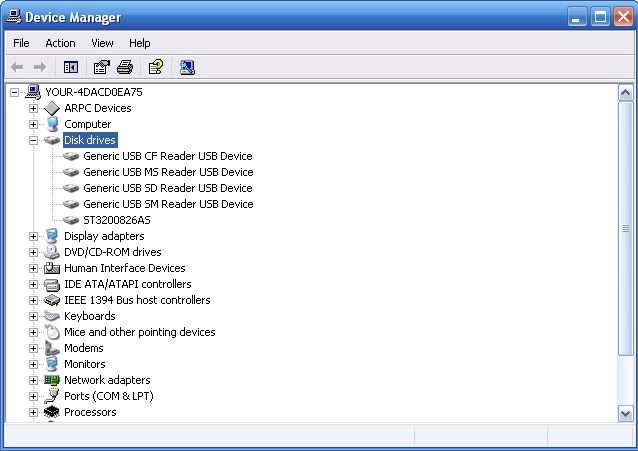
Task: Click the Processors chip icon
Action: click(52, 412)
